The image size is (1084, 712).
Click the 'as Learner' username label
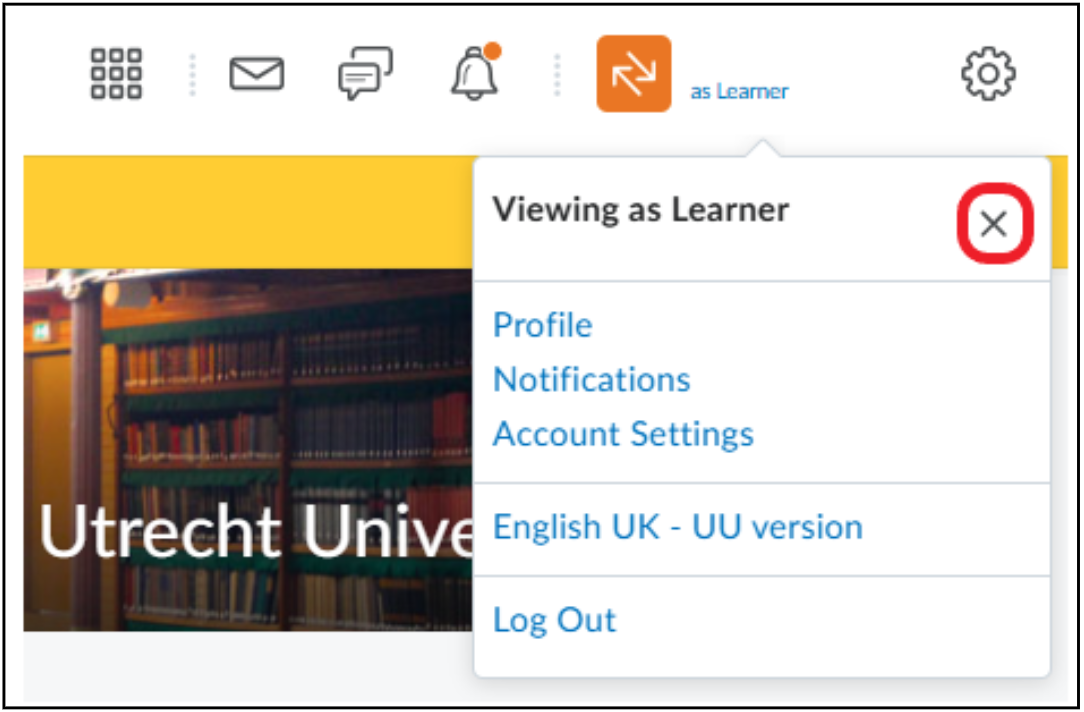coord(740,91)
